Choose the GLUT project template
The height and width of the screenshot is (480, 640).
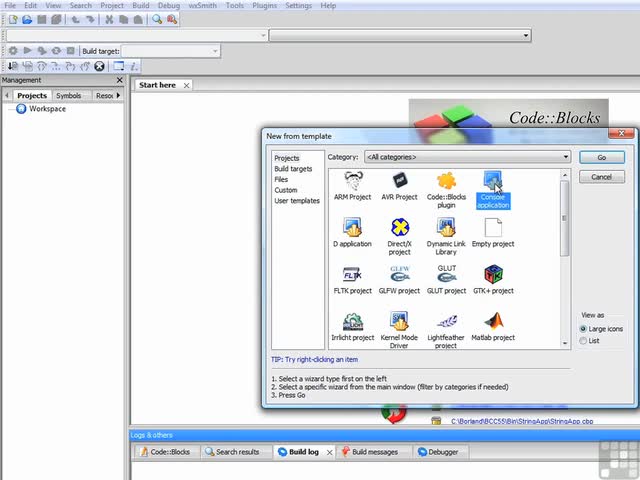click(446, 280)
